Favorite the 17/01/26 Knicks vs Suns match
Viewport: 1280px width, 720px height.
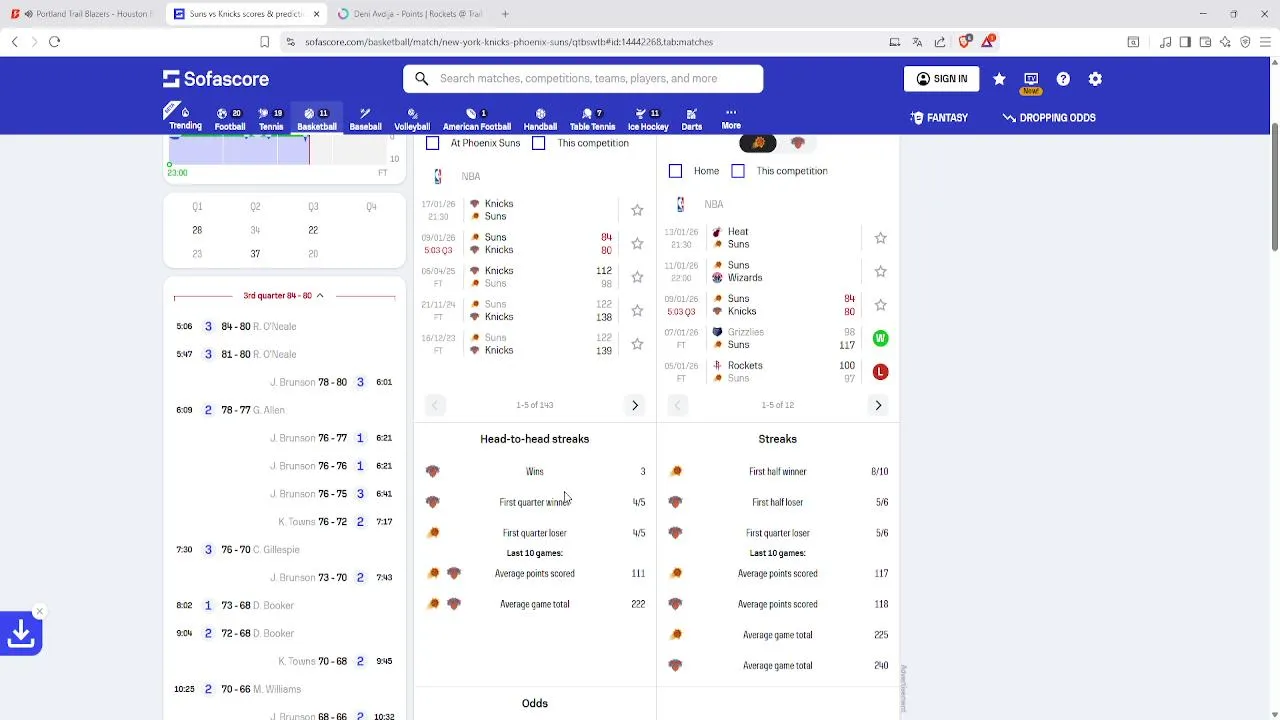click(x=637, y=210)
